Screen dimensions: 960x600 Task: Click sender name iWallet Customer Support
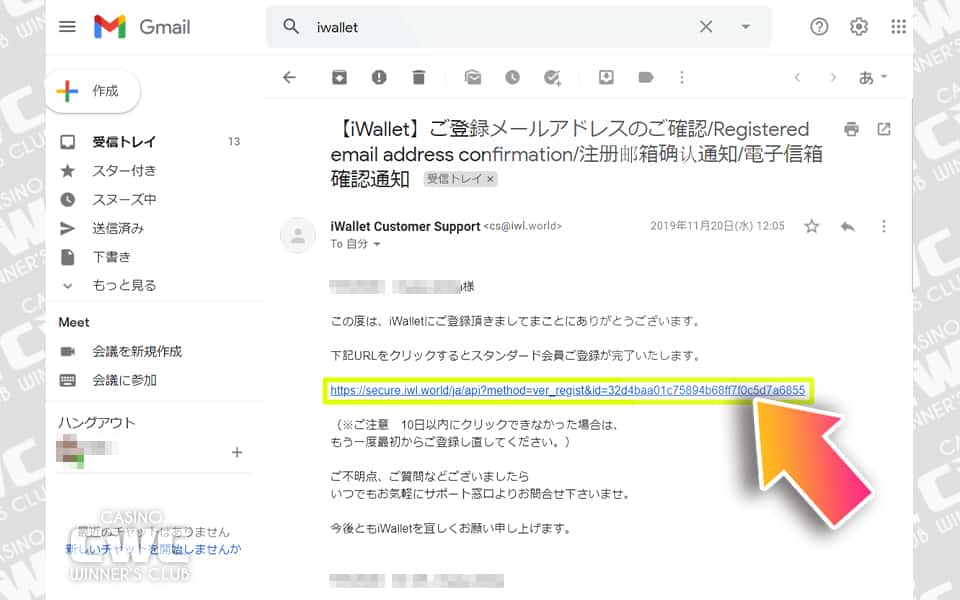pos(405,226)
